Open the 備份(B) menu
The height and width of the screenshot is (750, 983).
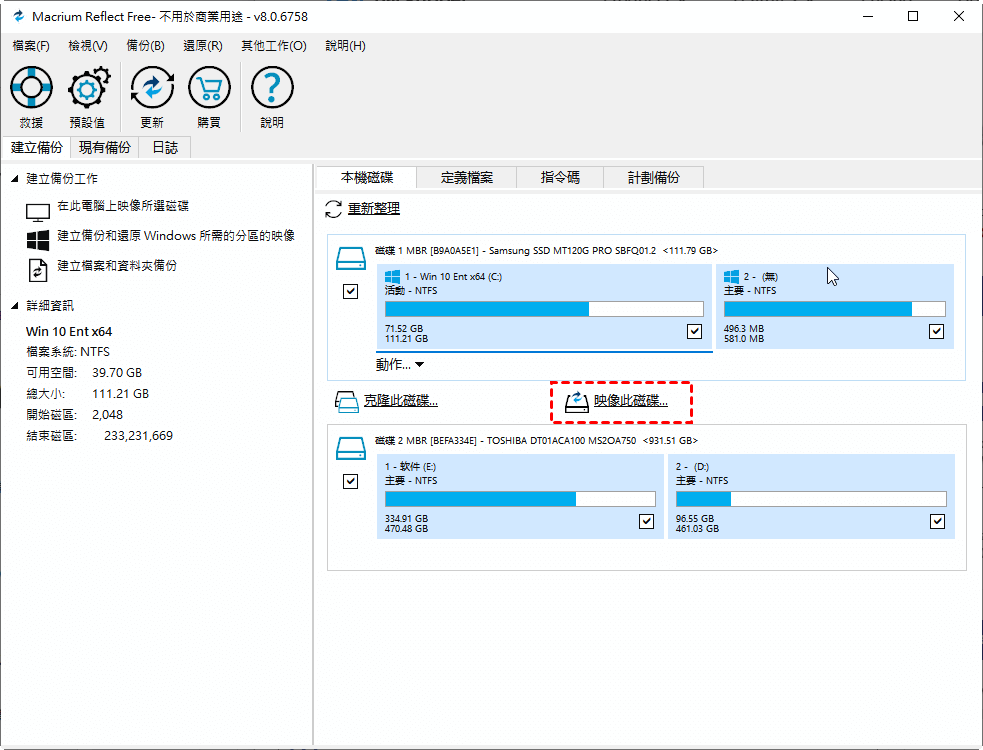coord(145,46)
